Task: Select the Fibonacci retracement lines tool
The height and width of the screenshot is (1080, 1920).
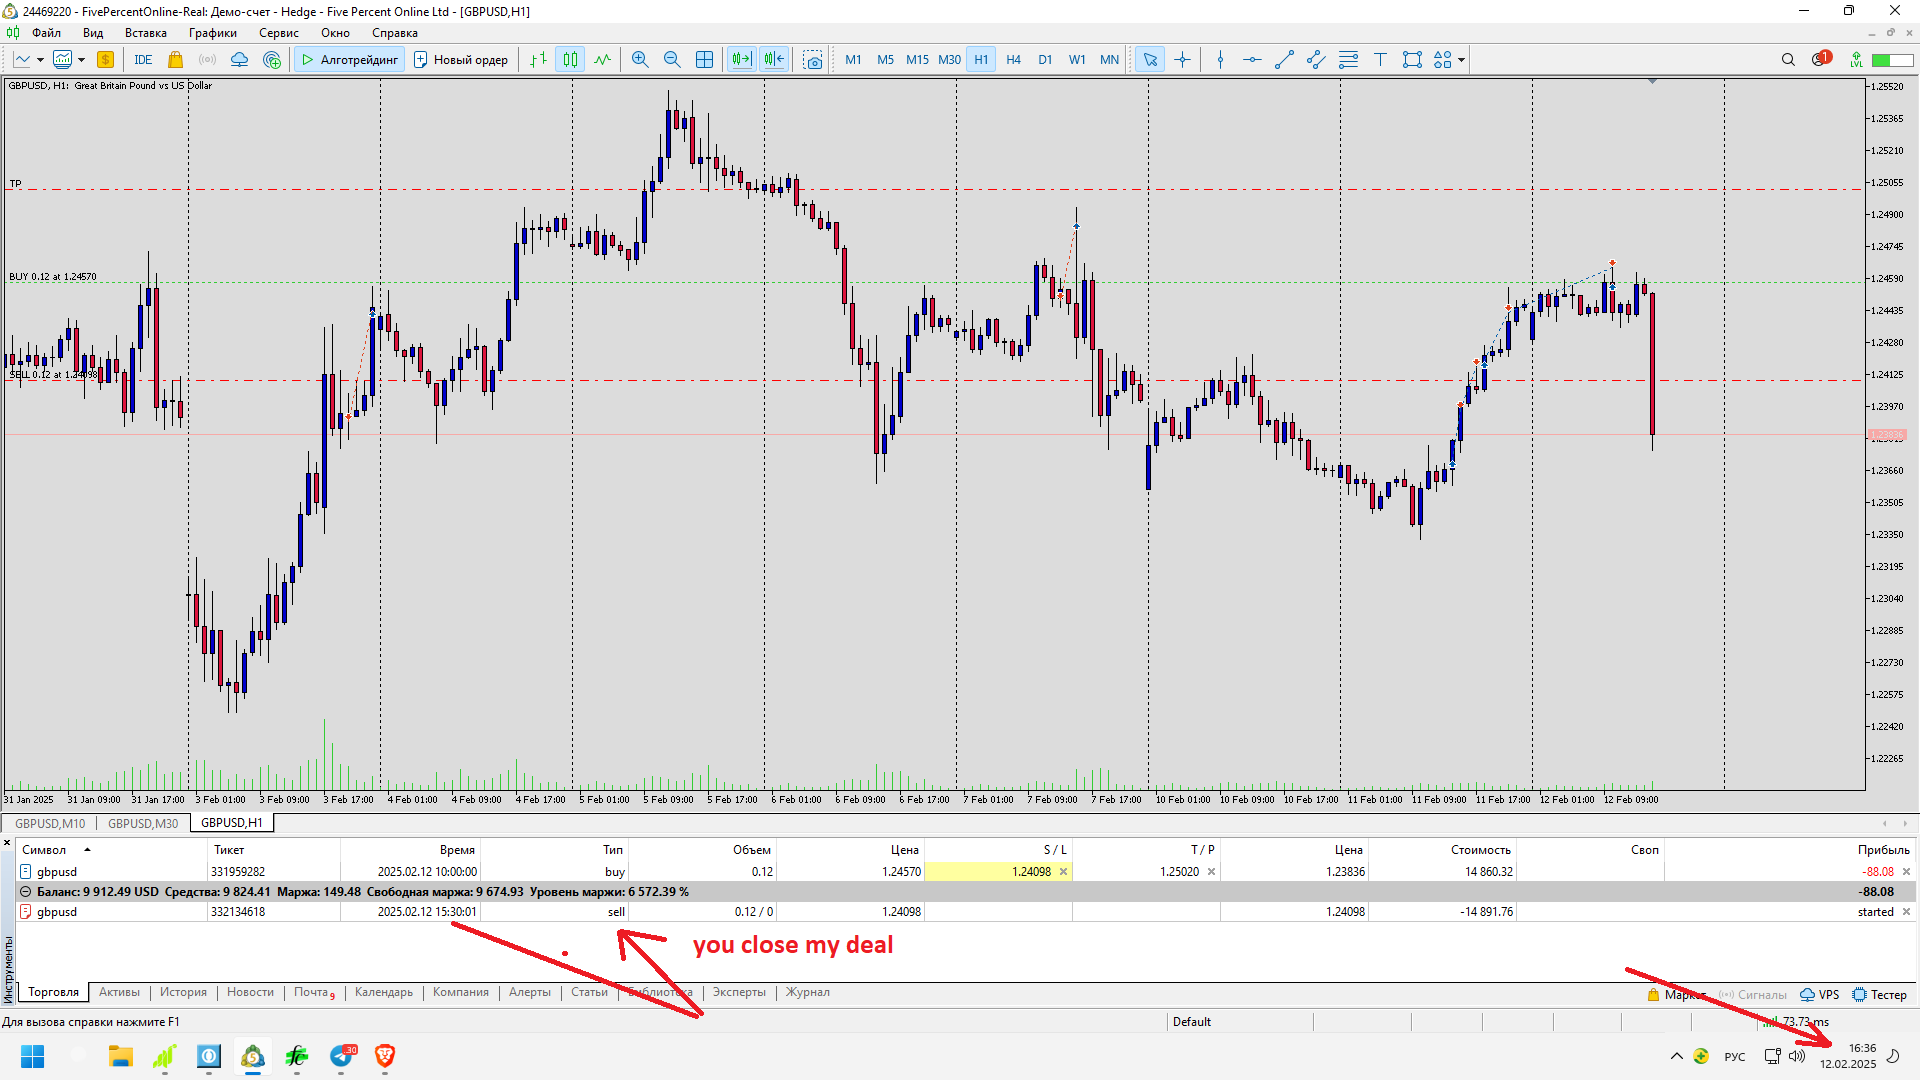Action: tap(1348, 60)
